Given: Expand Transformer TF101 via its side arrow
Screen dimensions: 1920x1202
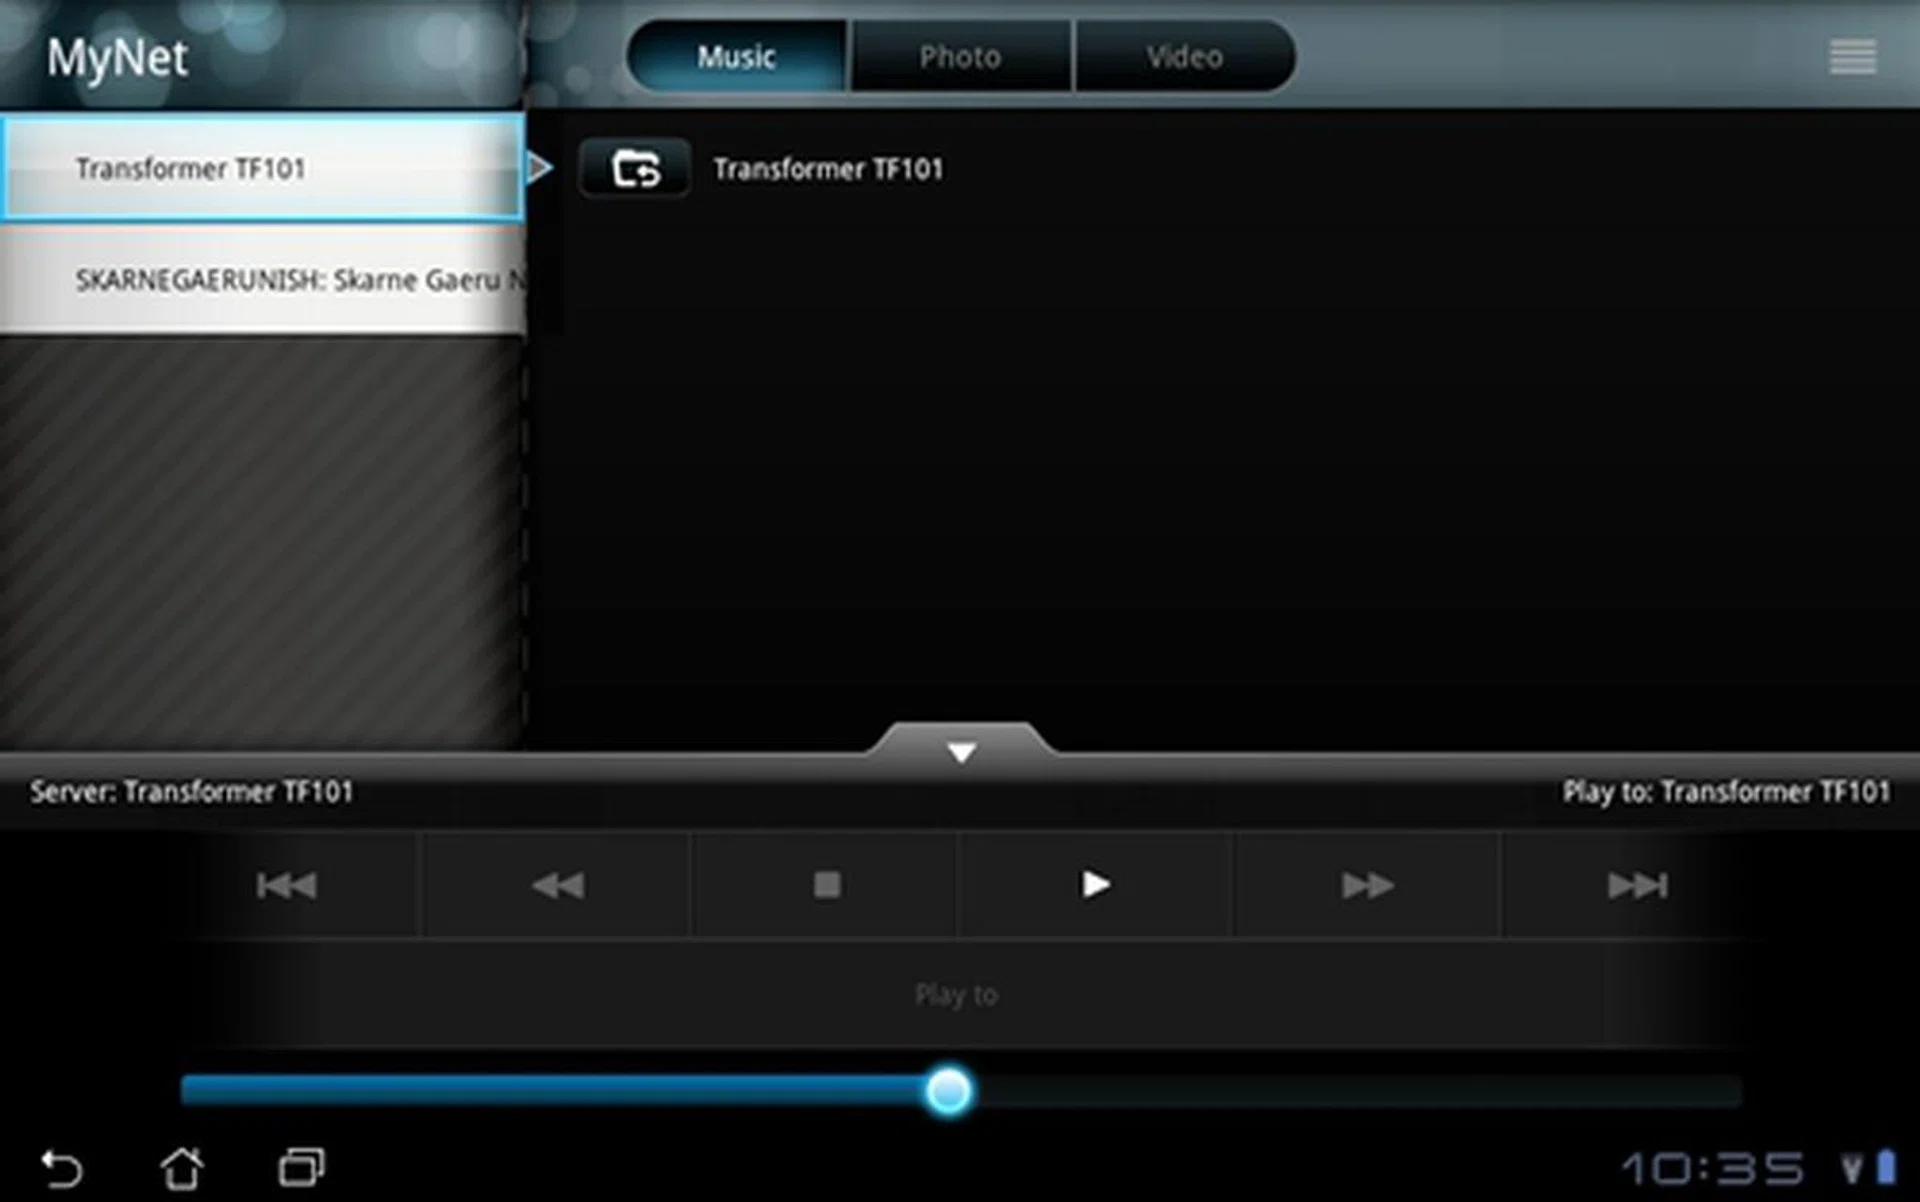Looking at the screenshot, I should coord(541,168).
